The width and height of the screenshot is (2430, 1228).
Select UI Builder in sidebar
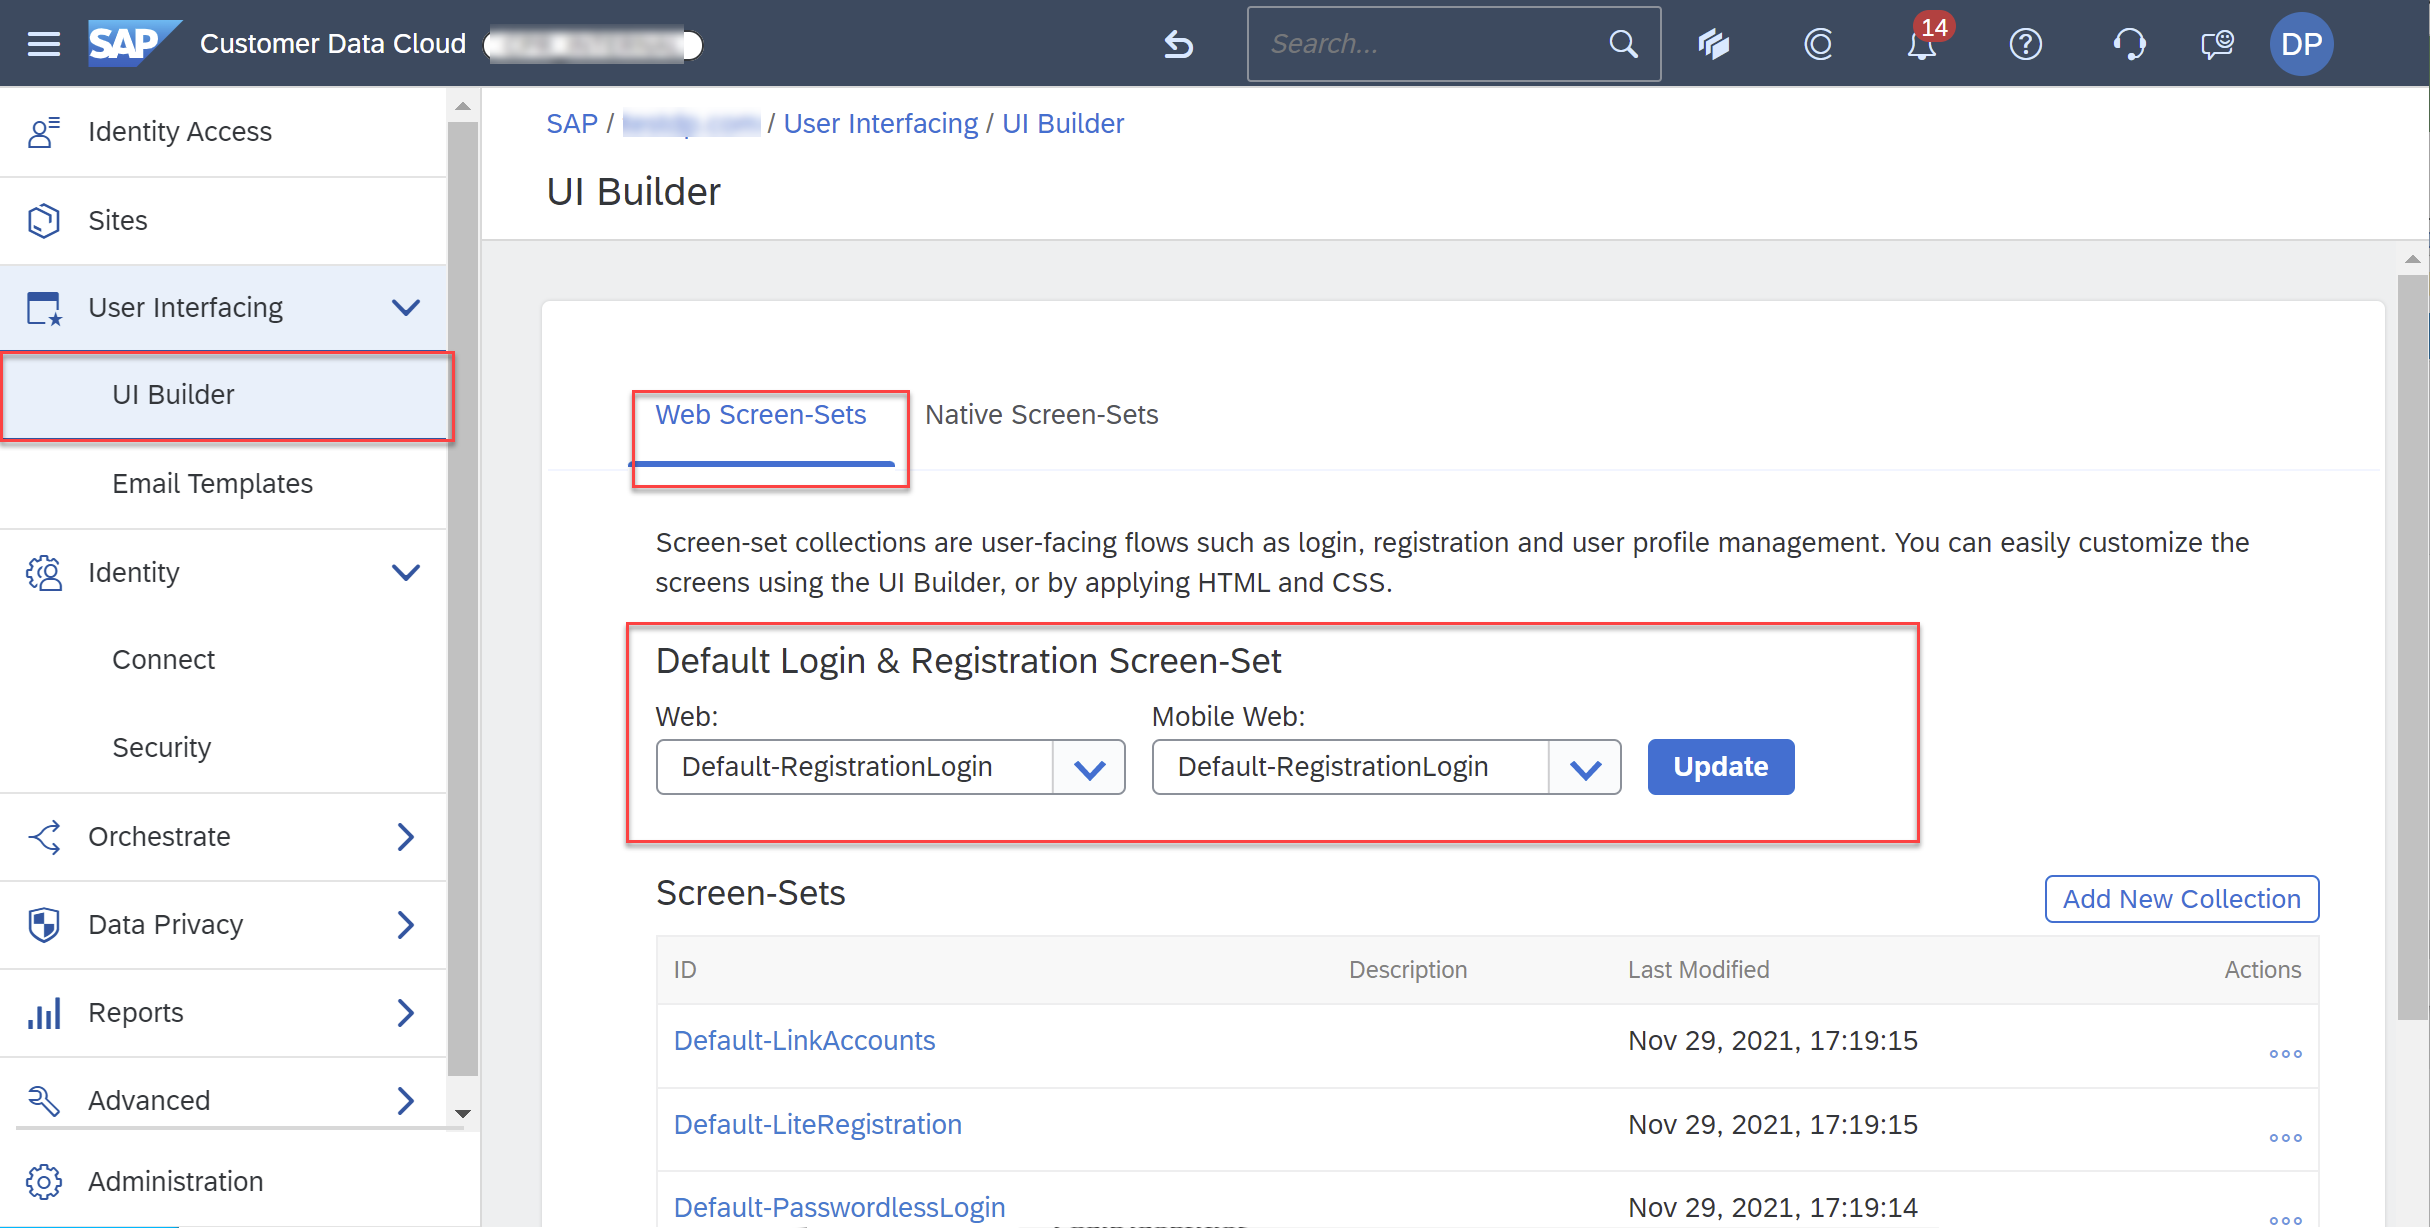224,395
